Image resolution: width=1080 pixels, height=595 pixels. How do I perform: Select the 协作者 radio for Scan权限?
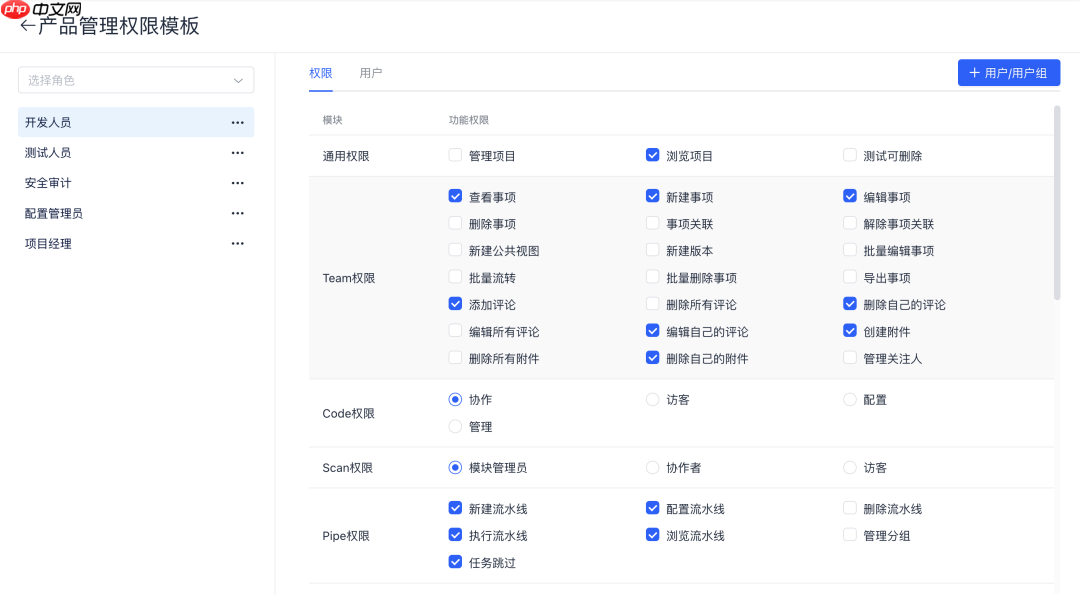click(x=654, y=467)
